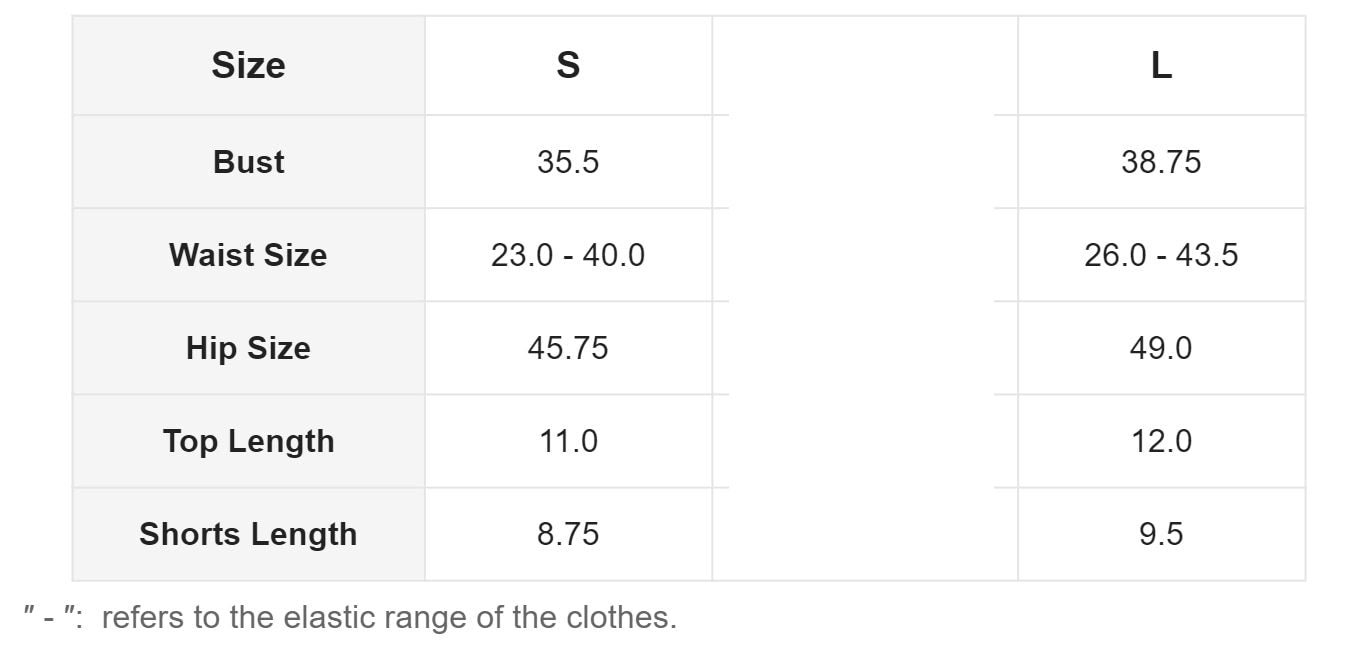Select the 12.0 top length value
This screenshot has width=1347, height=660.
click(x=1161, y=441)
